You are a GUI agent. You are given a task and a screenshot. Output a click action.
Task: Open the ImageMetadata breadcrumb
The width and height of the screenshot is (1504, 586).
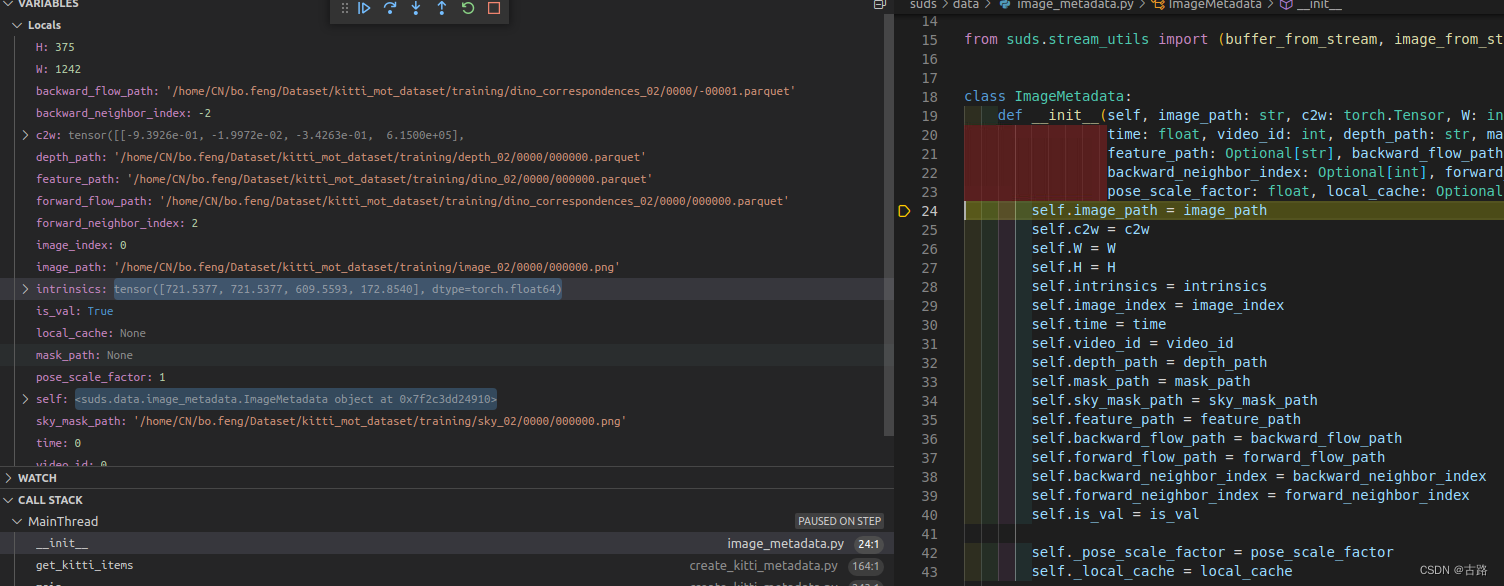[x=1215, y=5]
